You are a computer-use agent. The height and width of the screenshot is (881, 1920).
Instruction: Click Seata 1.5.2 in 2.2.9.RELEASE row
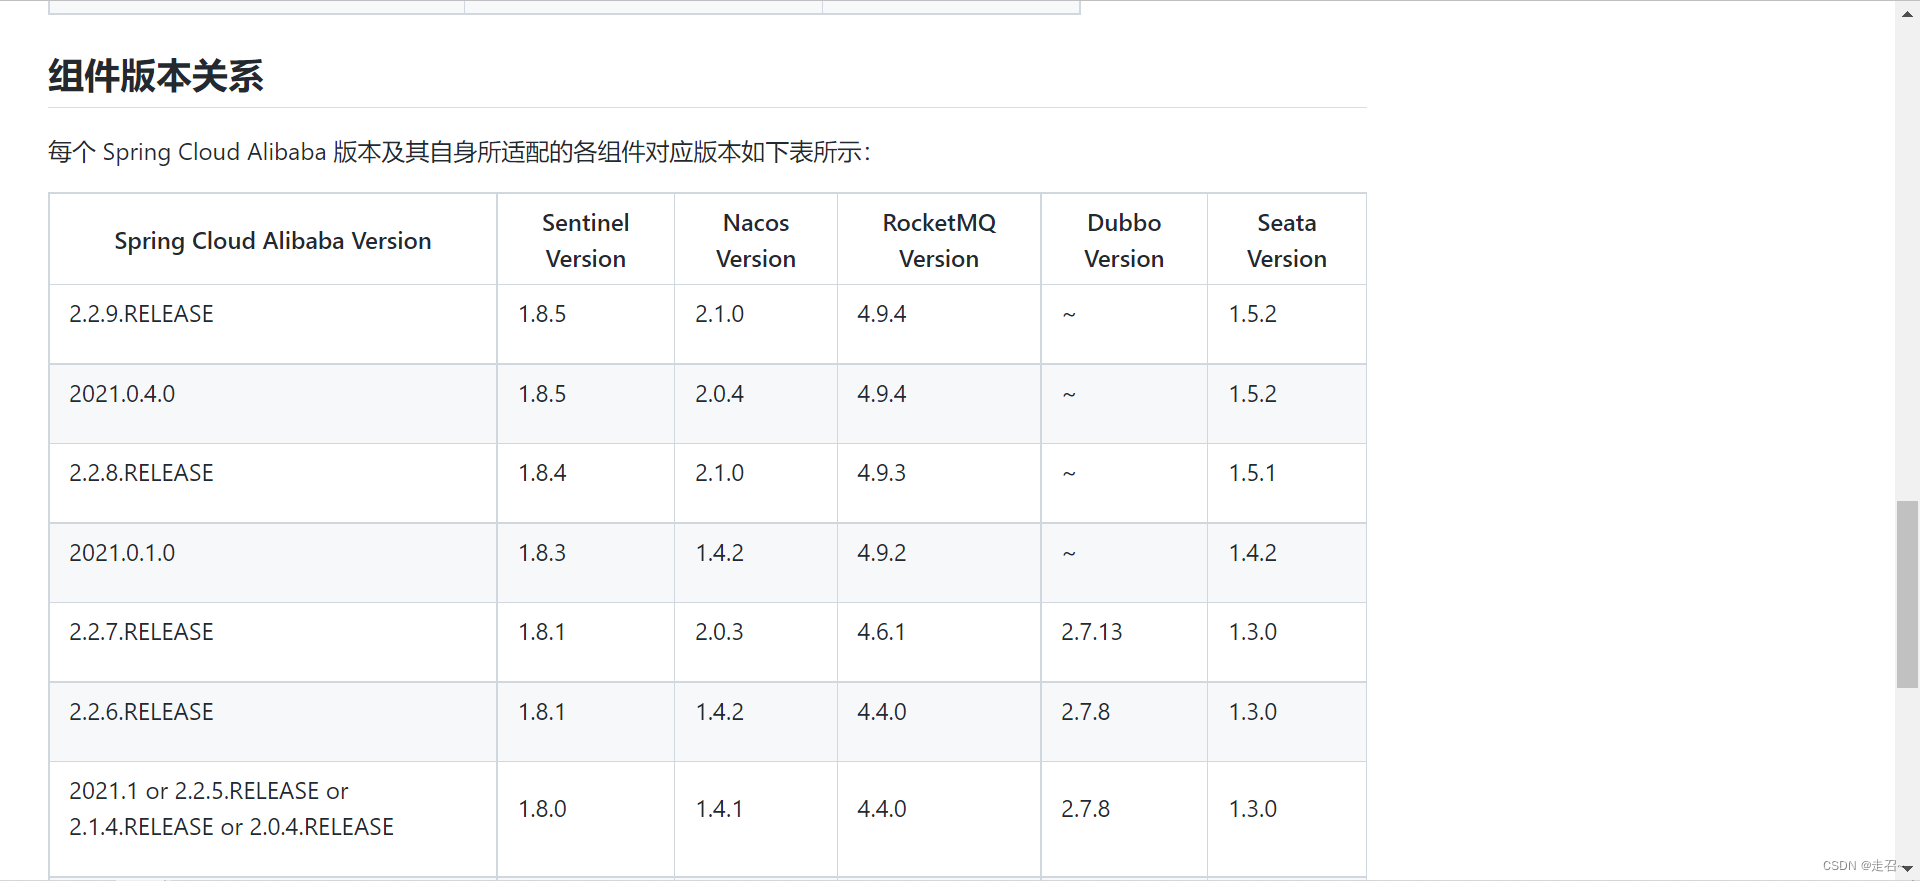[x=1252, y=314]
